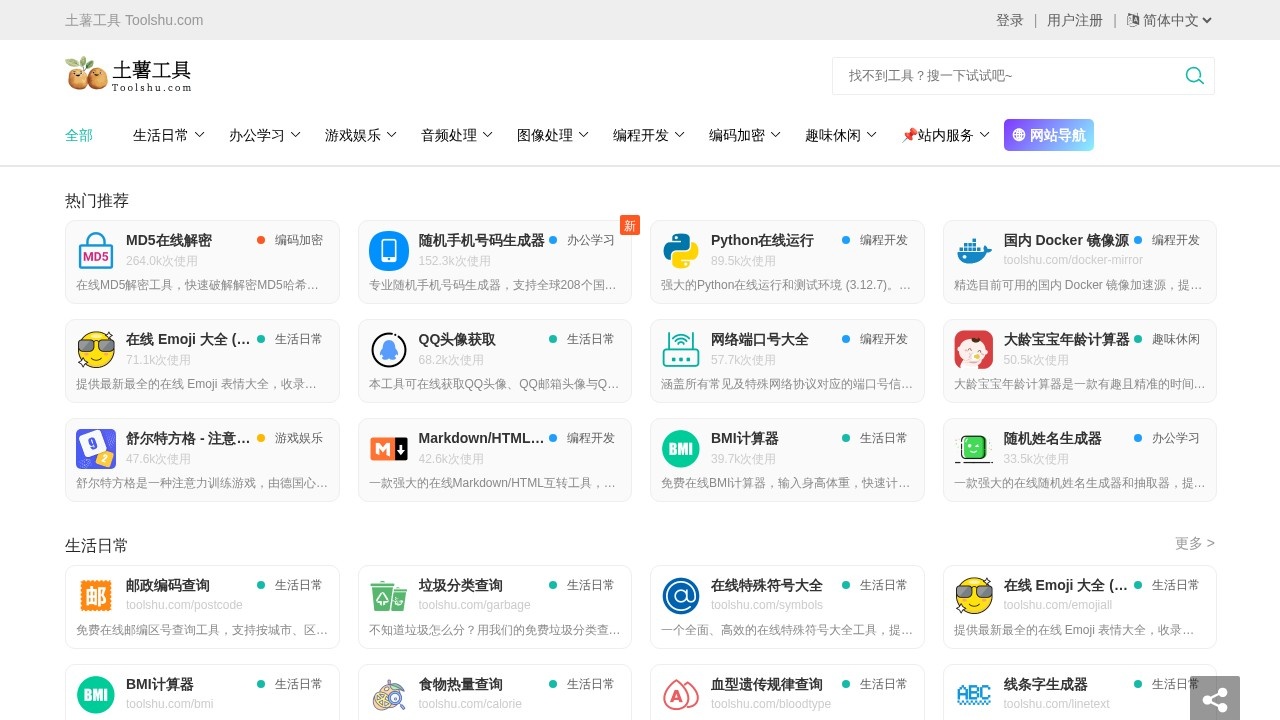
Task: Open 更多 link for 生活日常 section
Action: coord(1194,543)
